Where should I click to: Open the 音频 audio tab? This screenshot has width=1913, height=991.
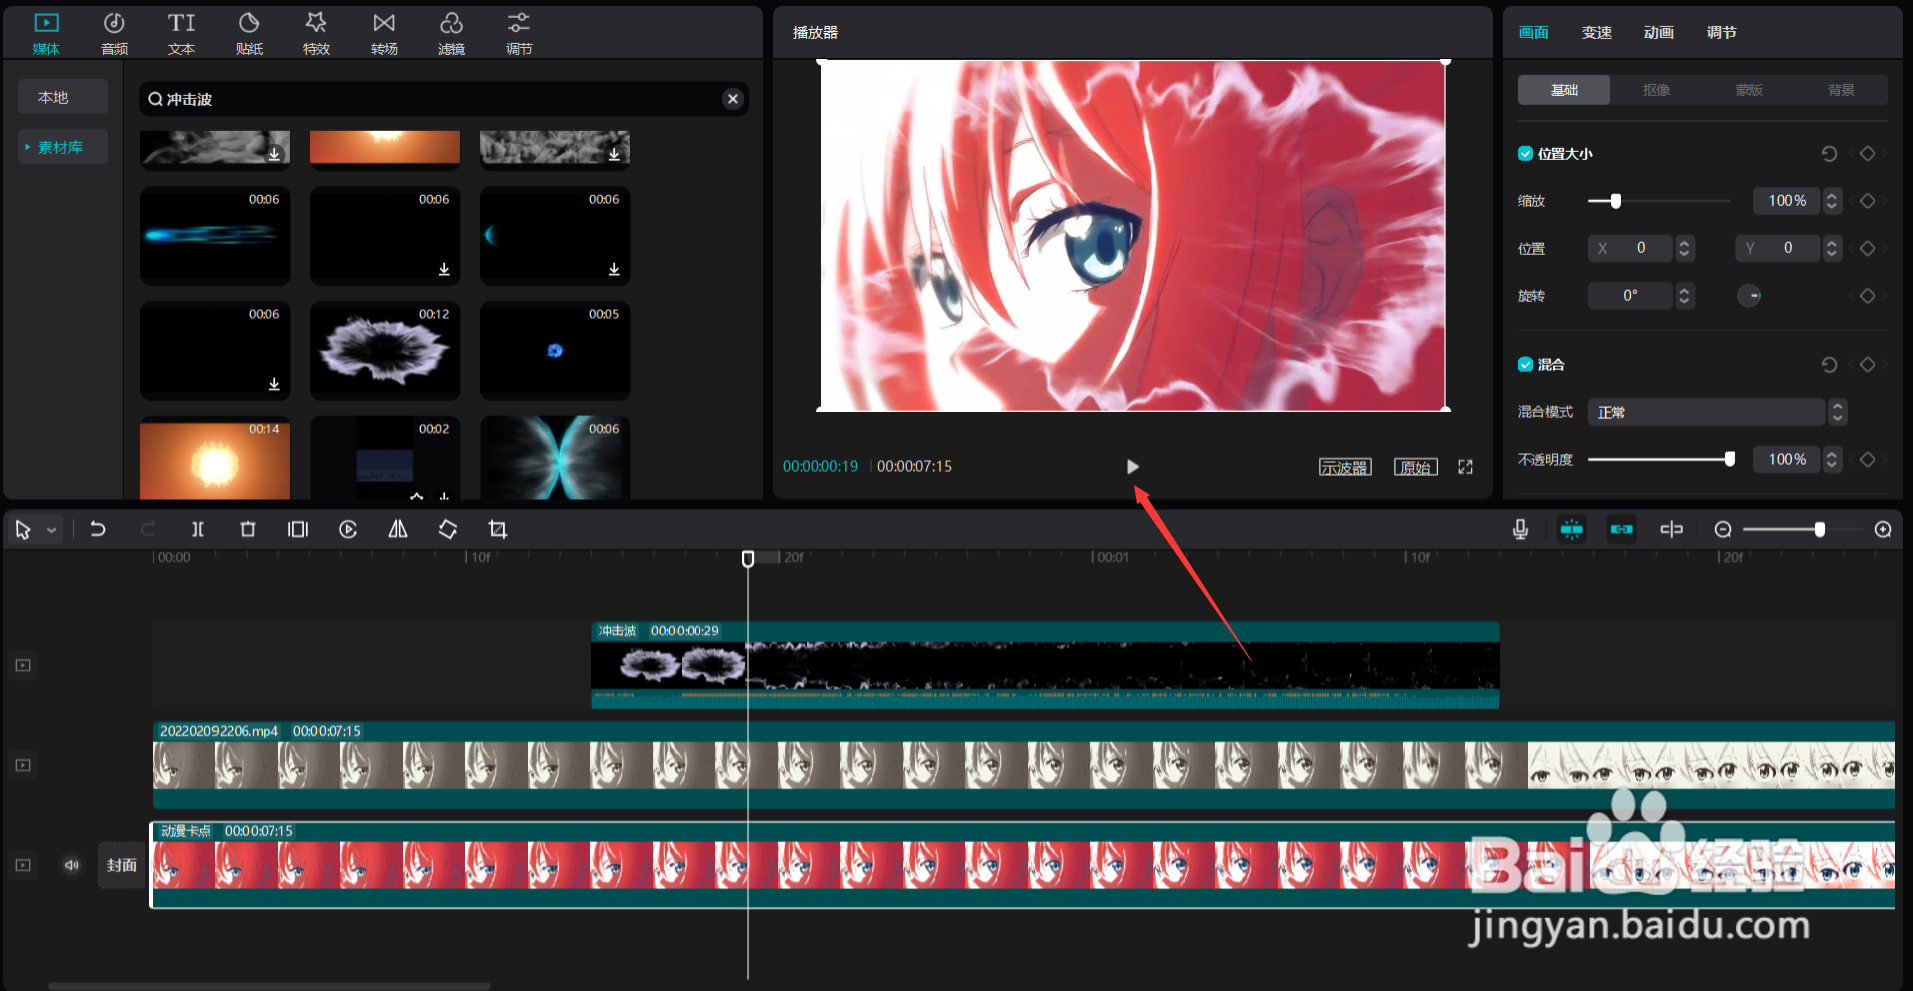pos(114,33)
